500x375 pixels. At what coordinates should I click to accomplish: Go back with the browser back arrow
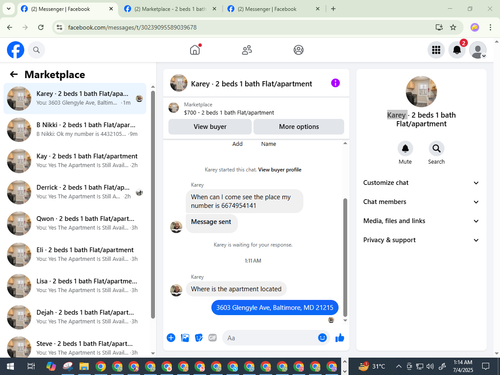tap(10, 27)
